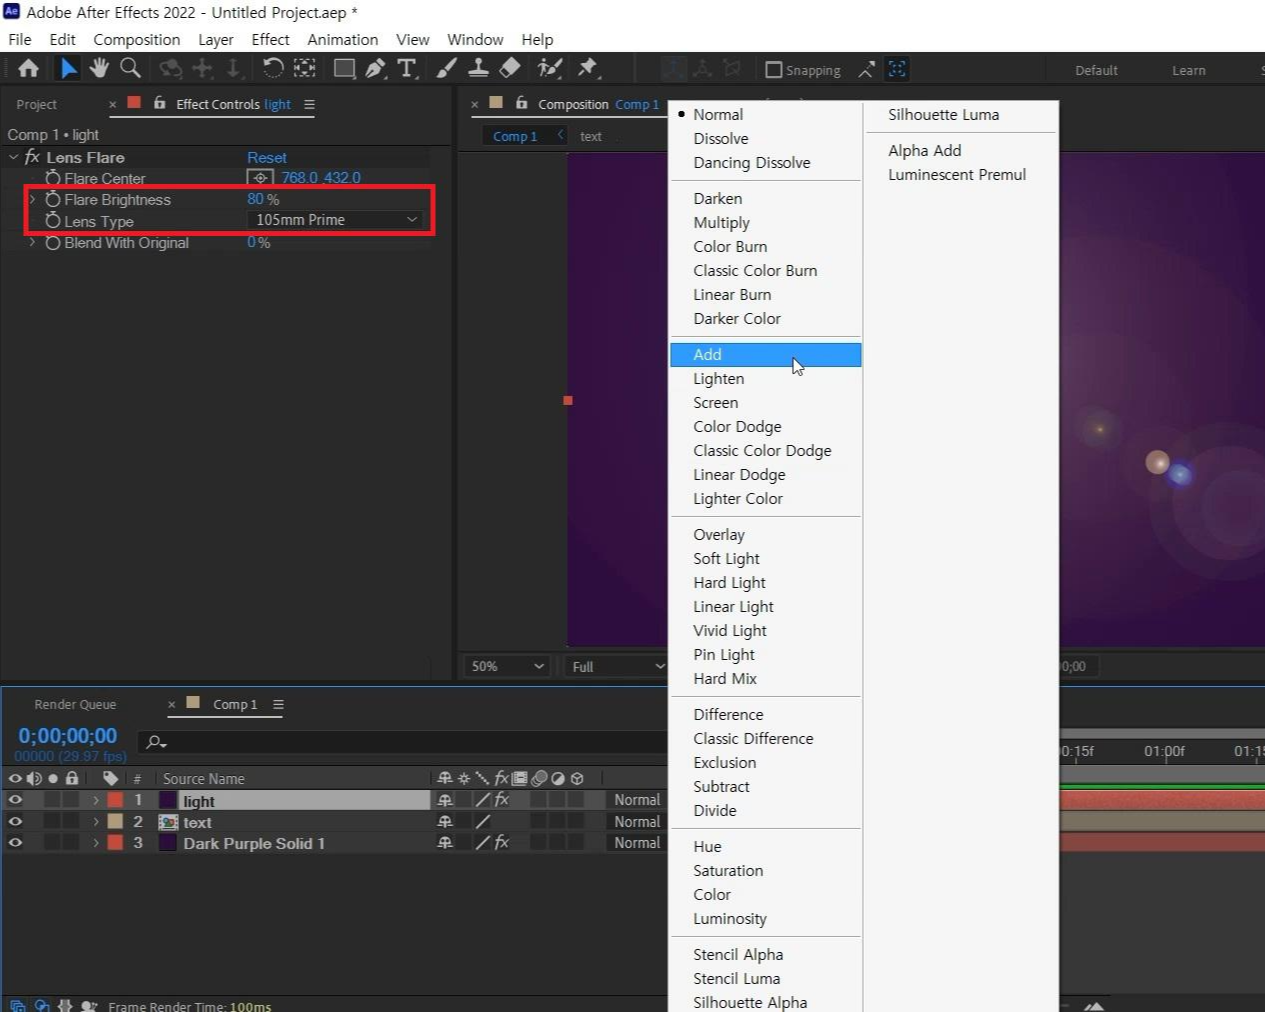Open the Lens Type dropdown
The width and height of the screenshot is (1265, 1012).
pos(335,220)
